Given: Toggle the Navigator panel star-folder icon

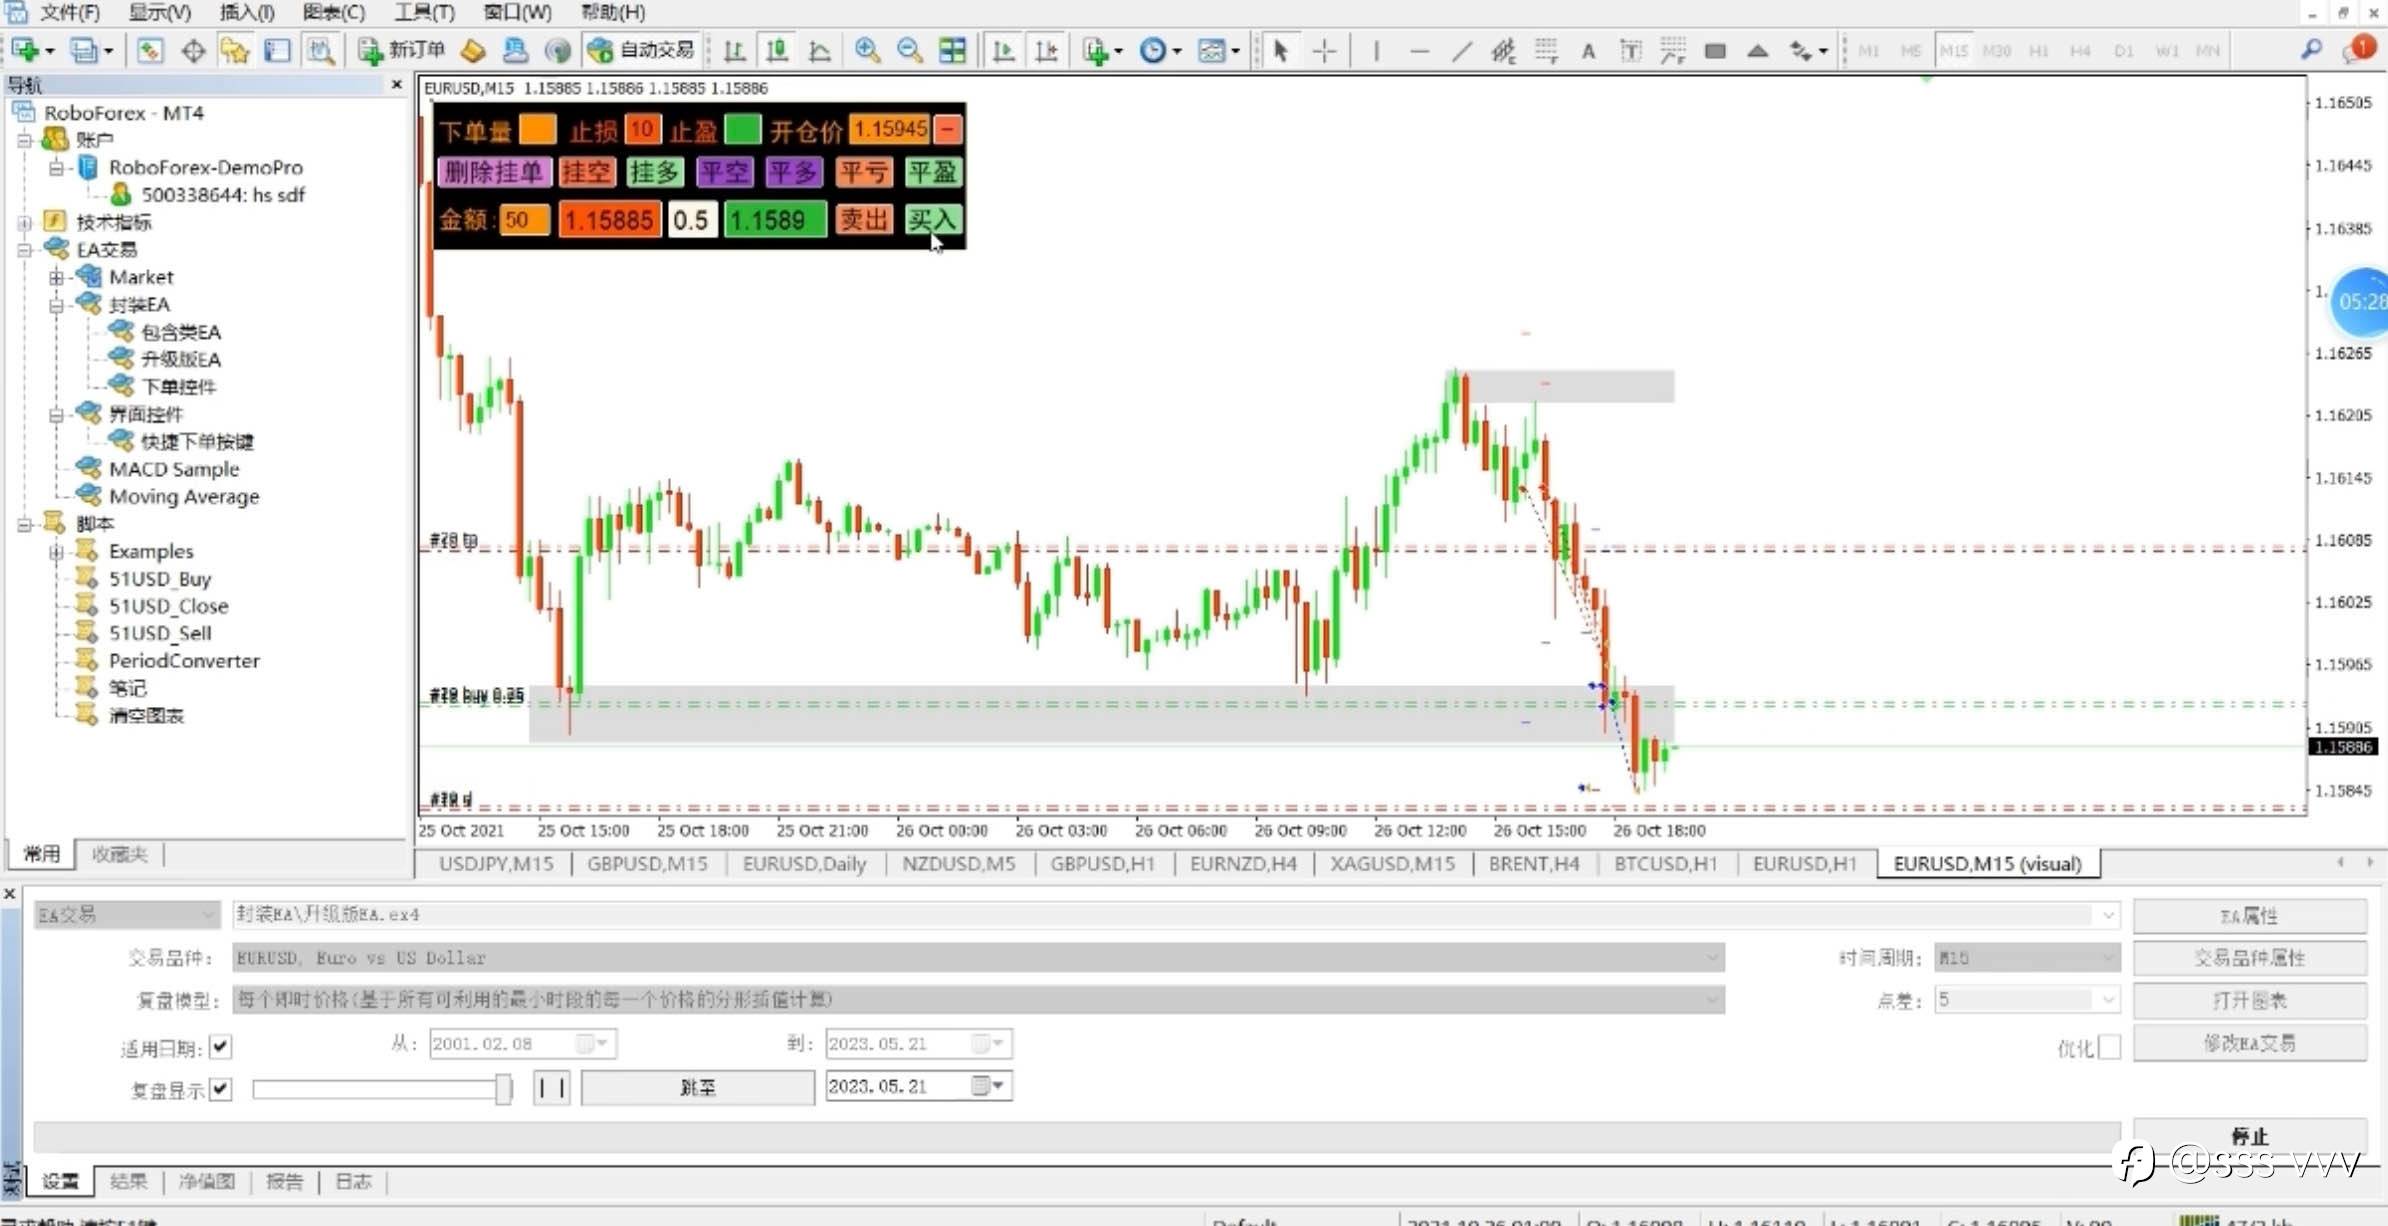Looking at the screenshot, I should click(235, 50).
